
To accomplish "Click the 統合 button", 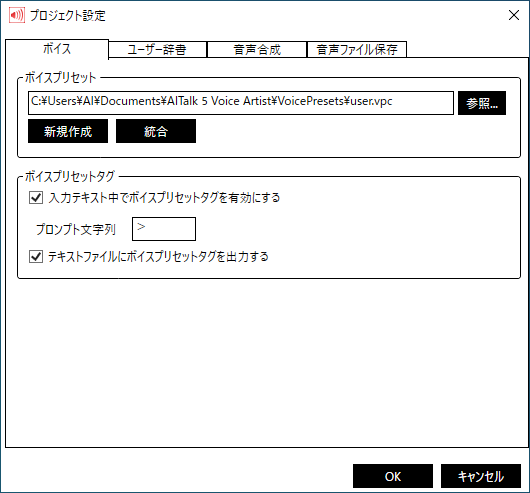I will pos(156,131).
